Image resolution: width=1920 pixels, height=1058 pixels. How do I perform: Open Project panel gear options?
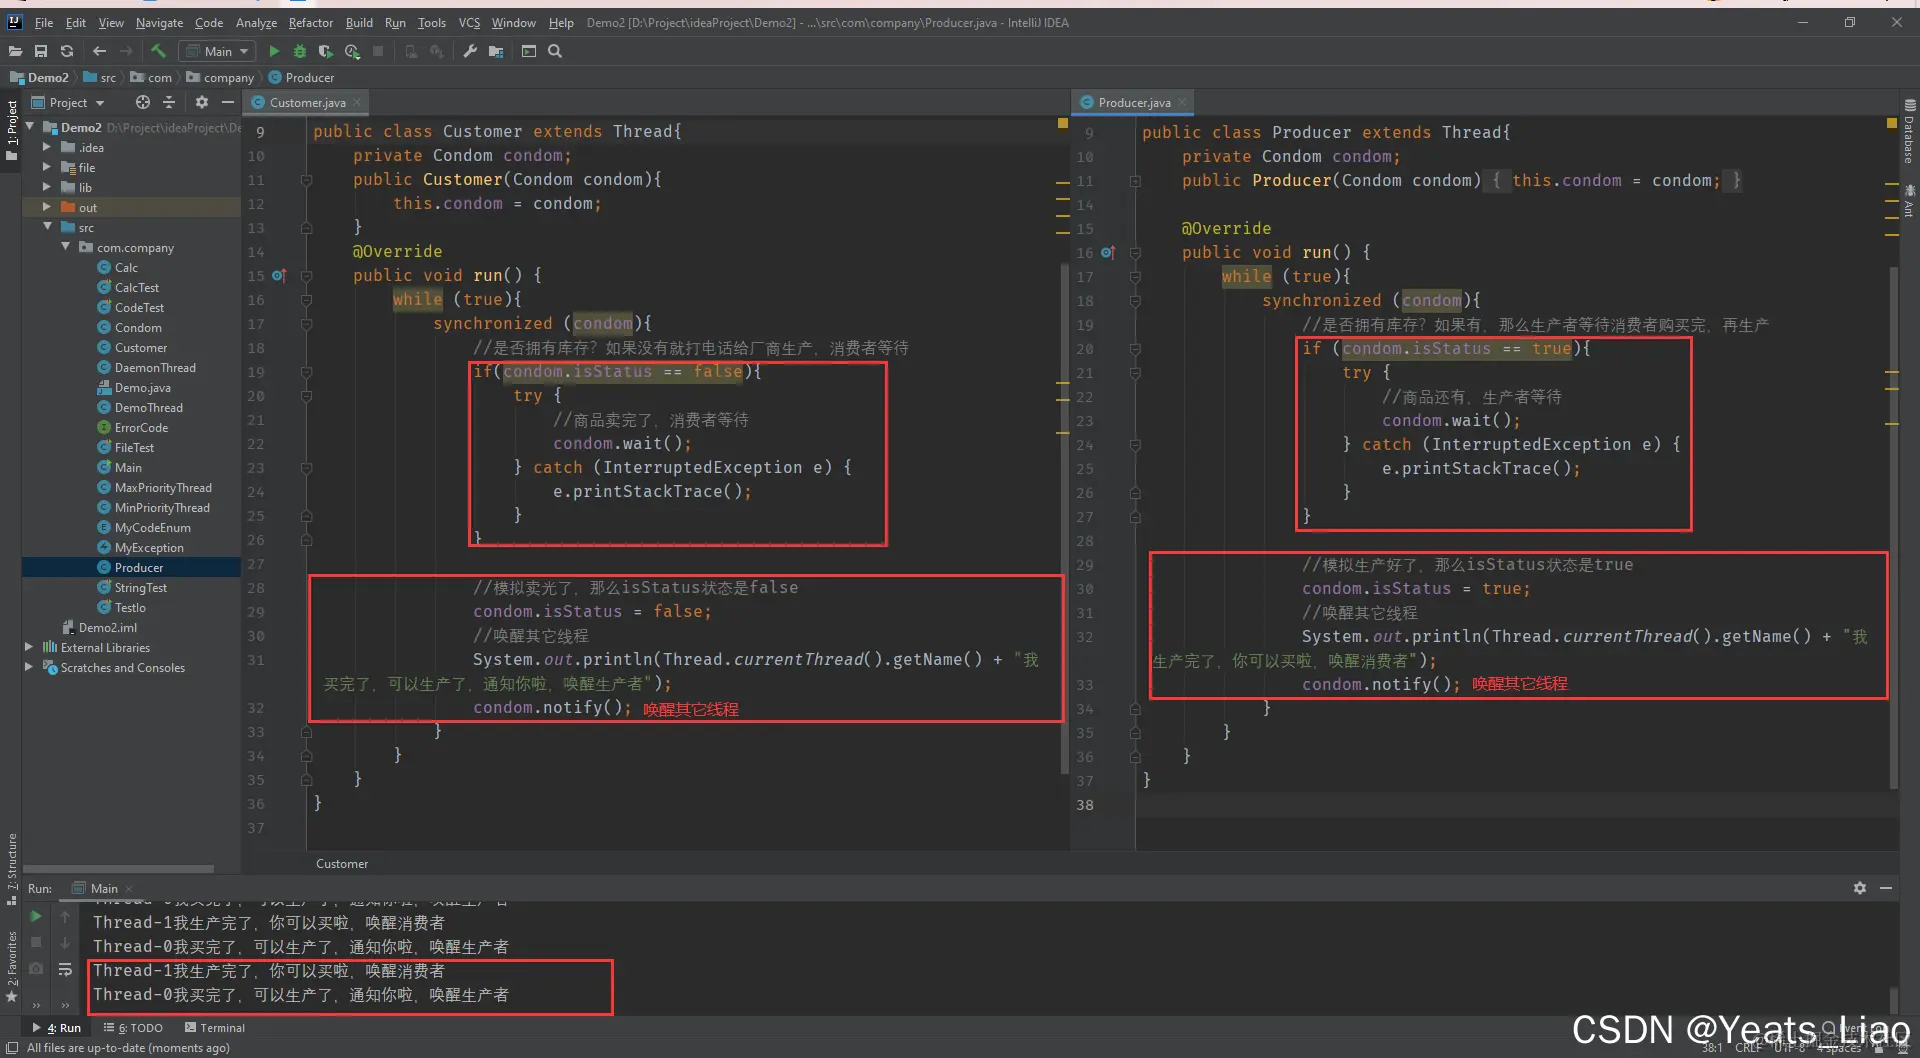point(201,102)
